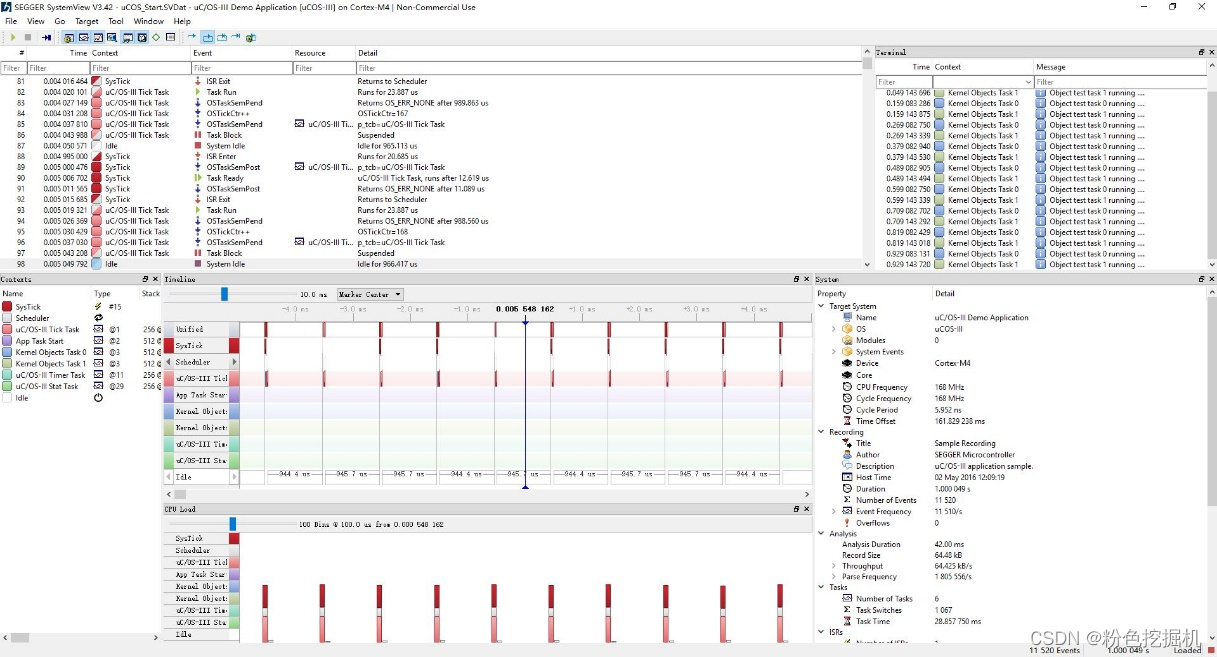Toggle the second highlighted window icon in the toolbar

(84, 37)
